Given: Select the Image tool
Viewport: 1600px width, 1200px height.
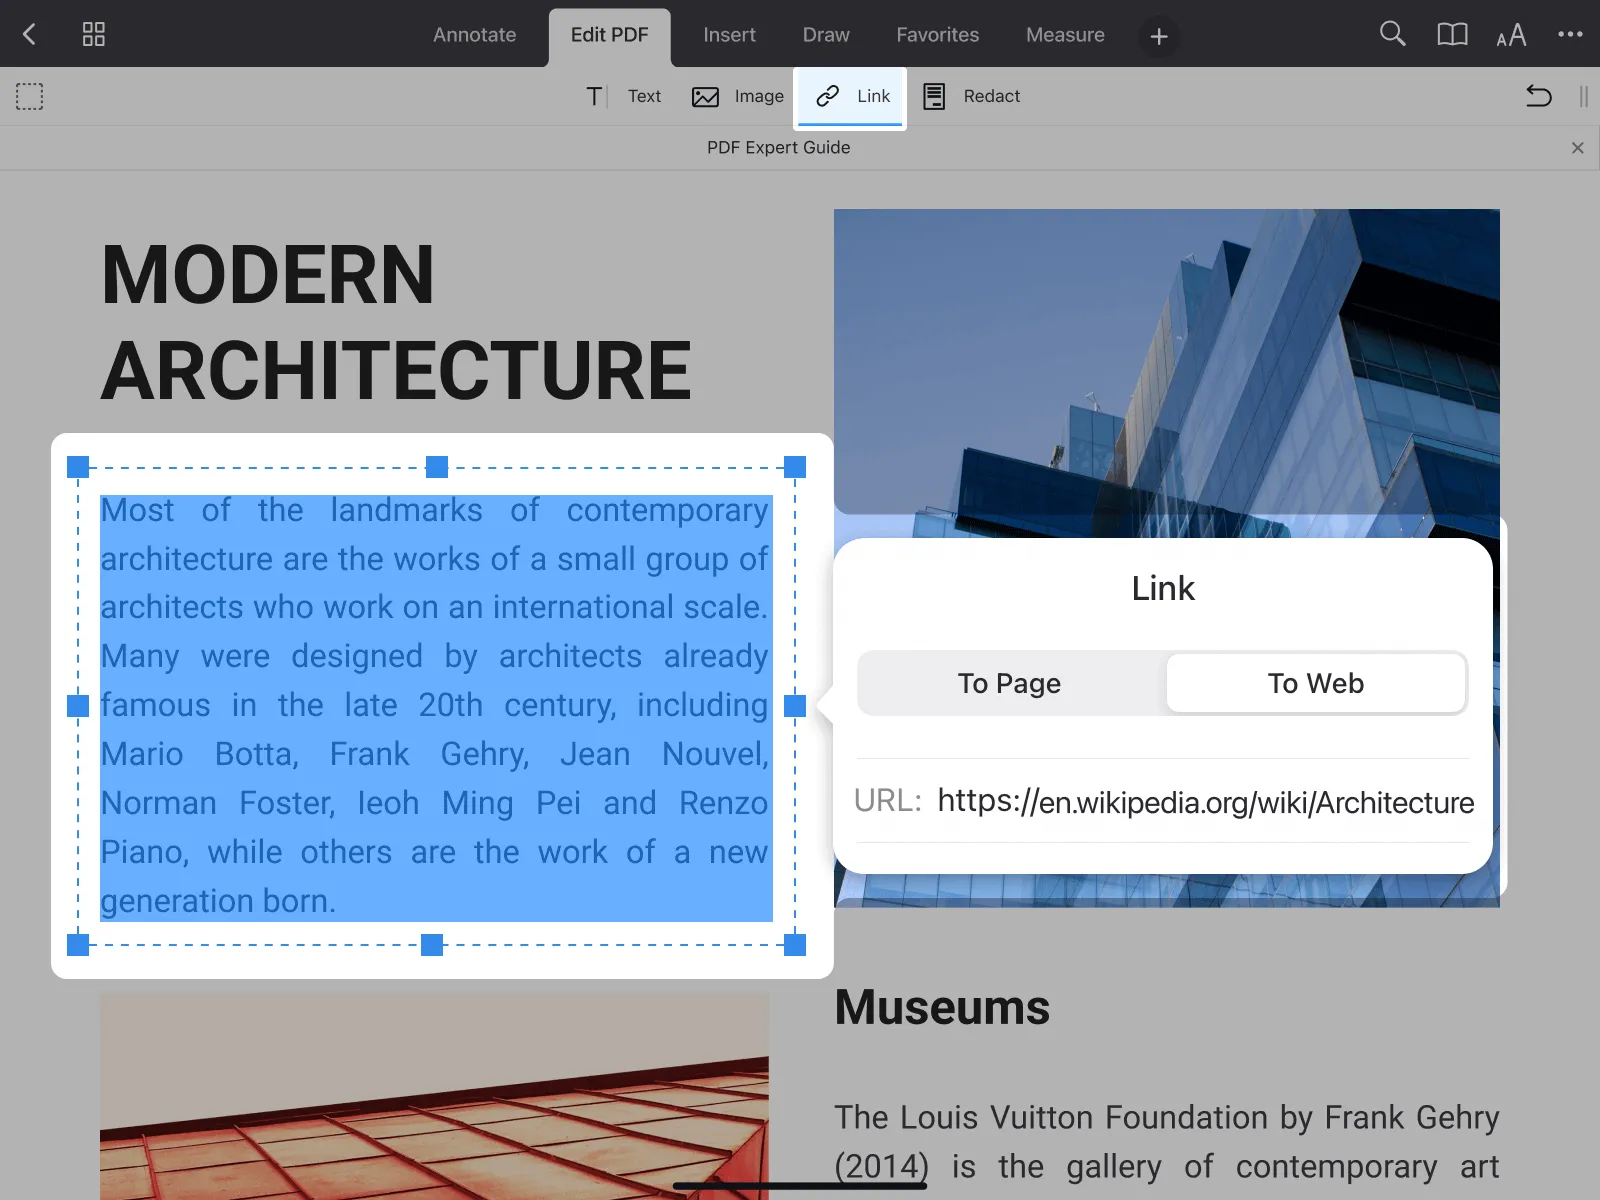Looking at the screenshot, I should 738,96.
